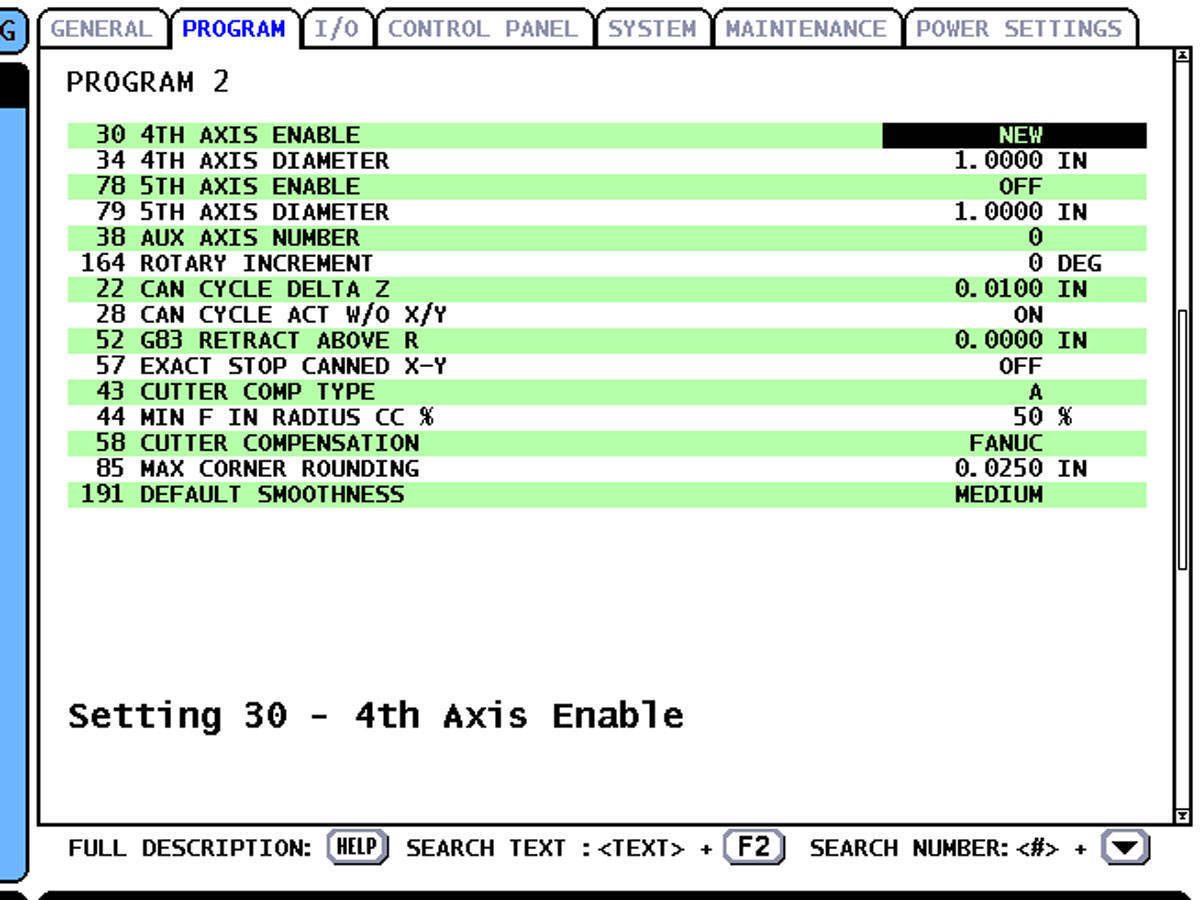Select row 57 EXACT STOP CANNED X-Y
1200x900 pixels.
click(607, 366)
